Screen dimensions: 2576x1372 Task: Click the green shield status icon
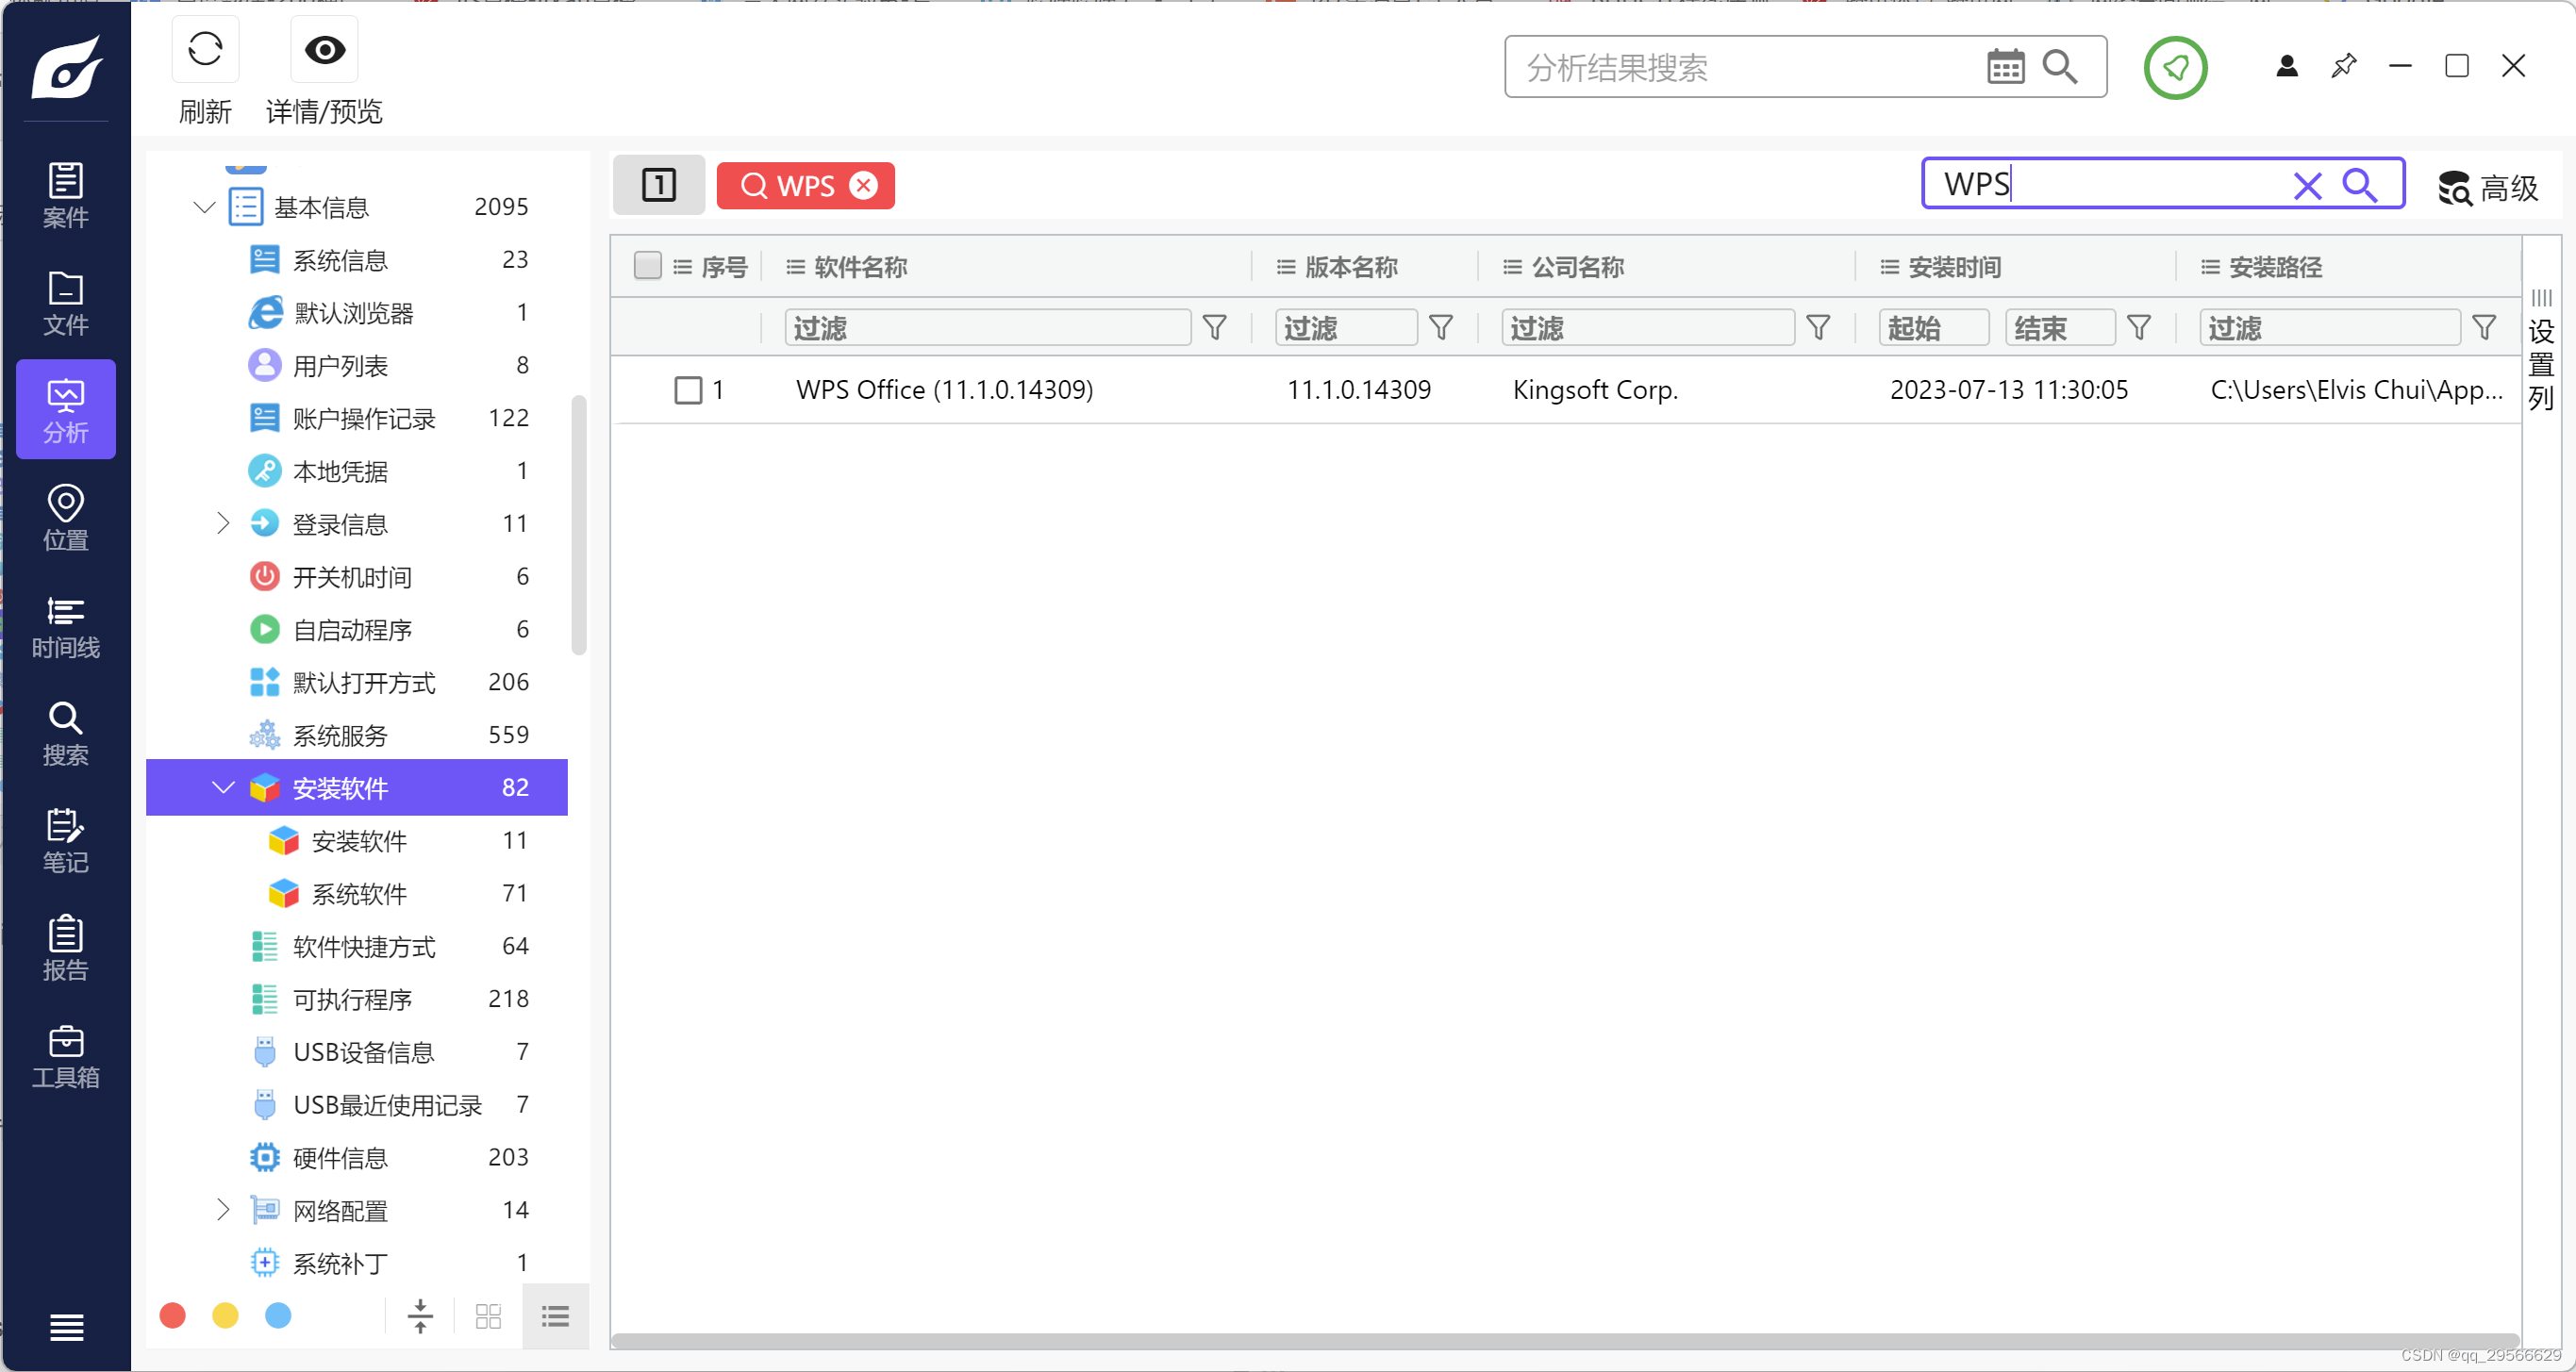click(x=2175, y=67)
